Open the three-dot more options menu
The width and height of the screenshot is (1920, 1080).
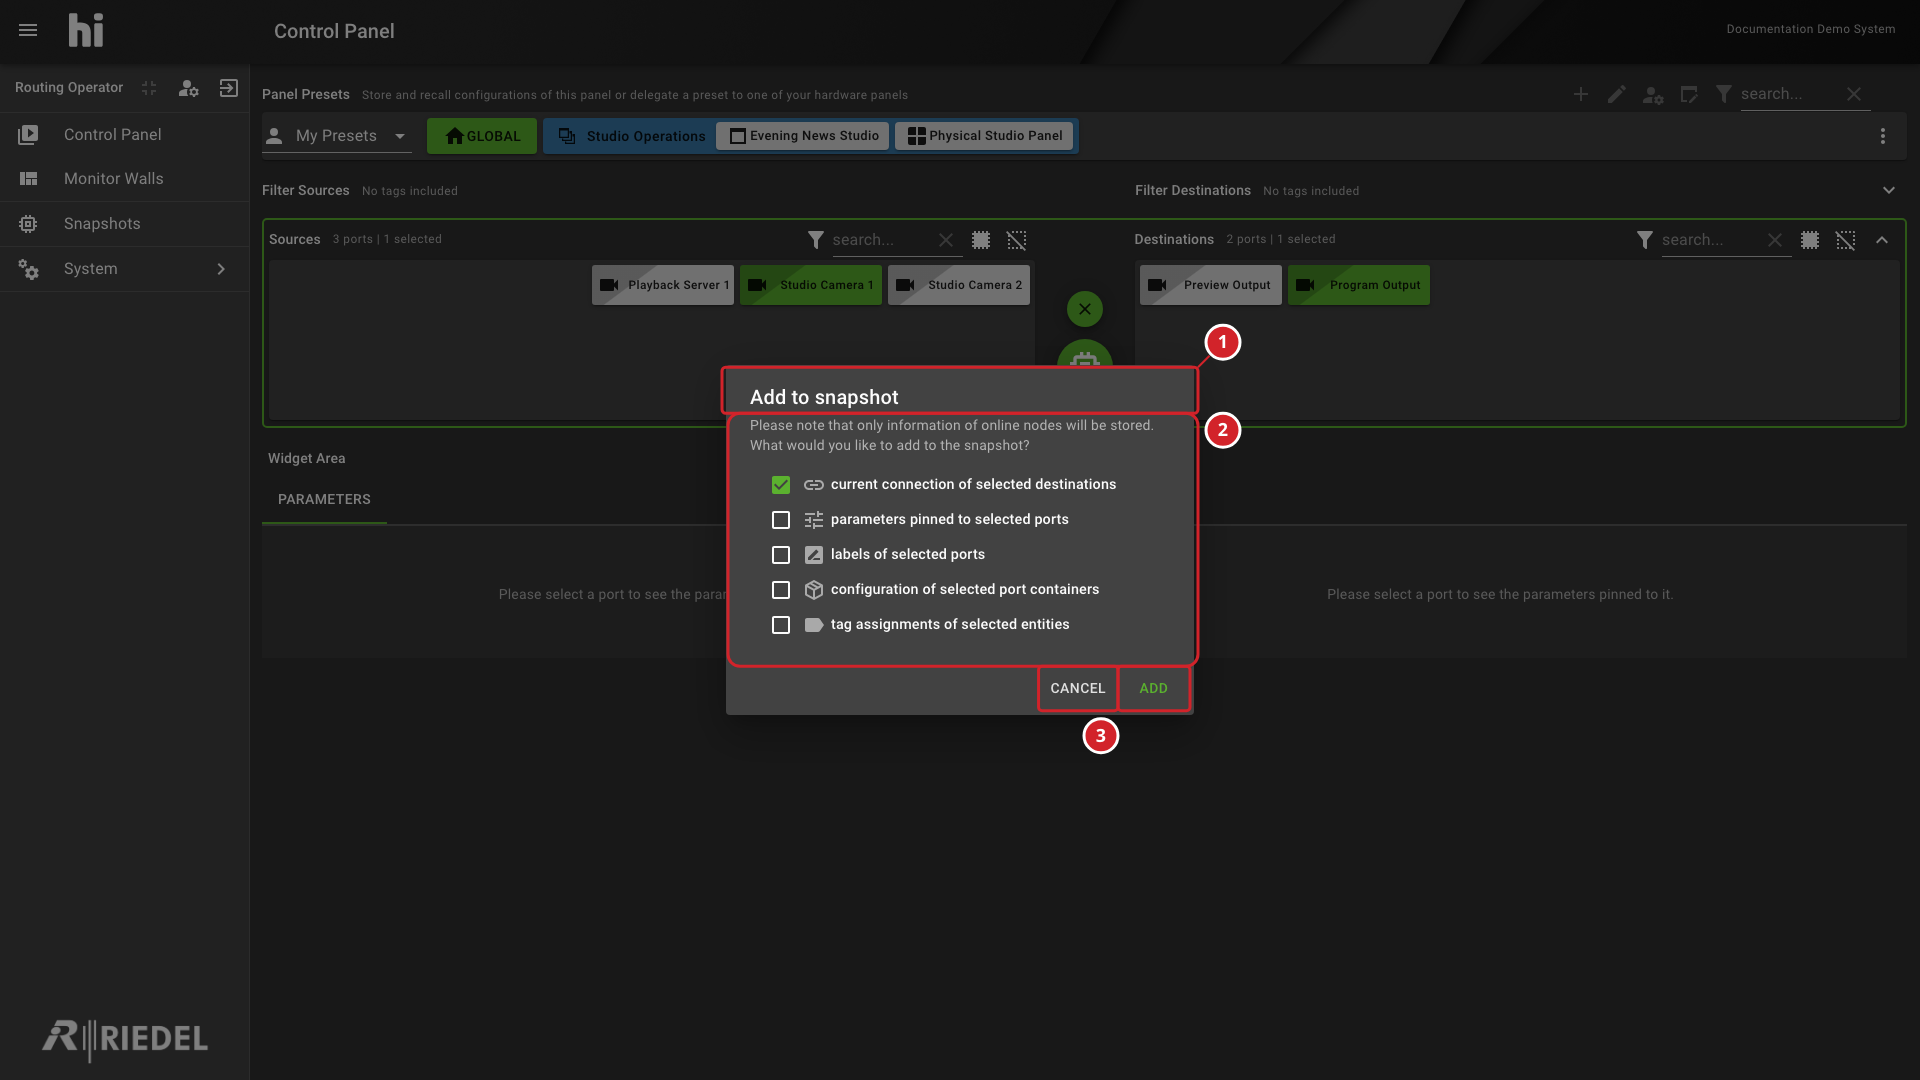pos(1883,136)
